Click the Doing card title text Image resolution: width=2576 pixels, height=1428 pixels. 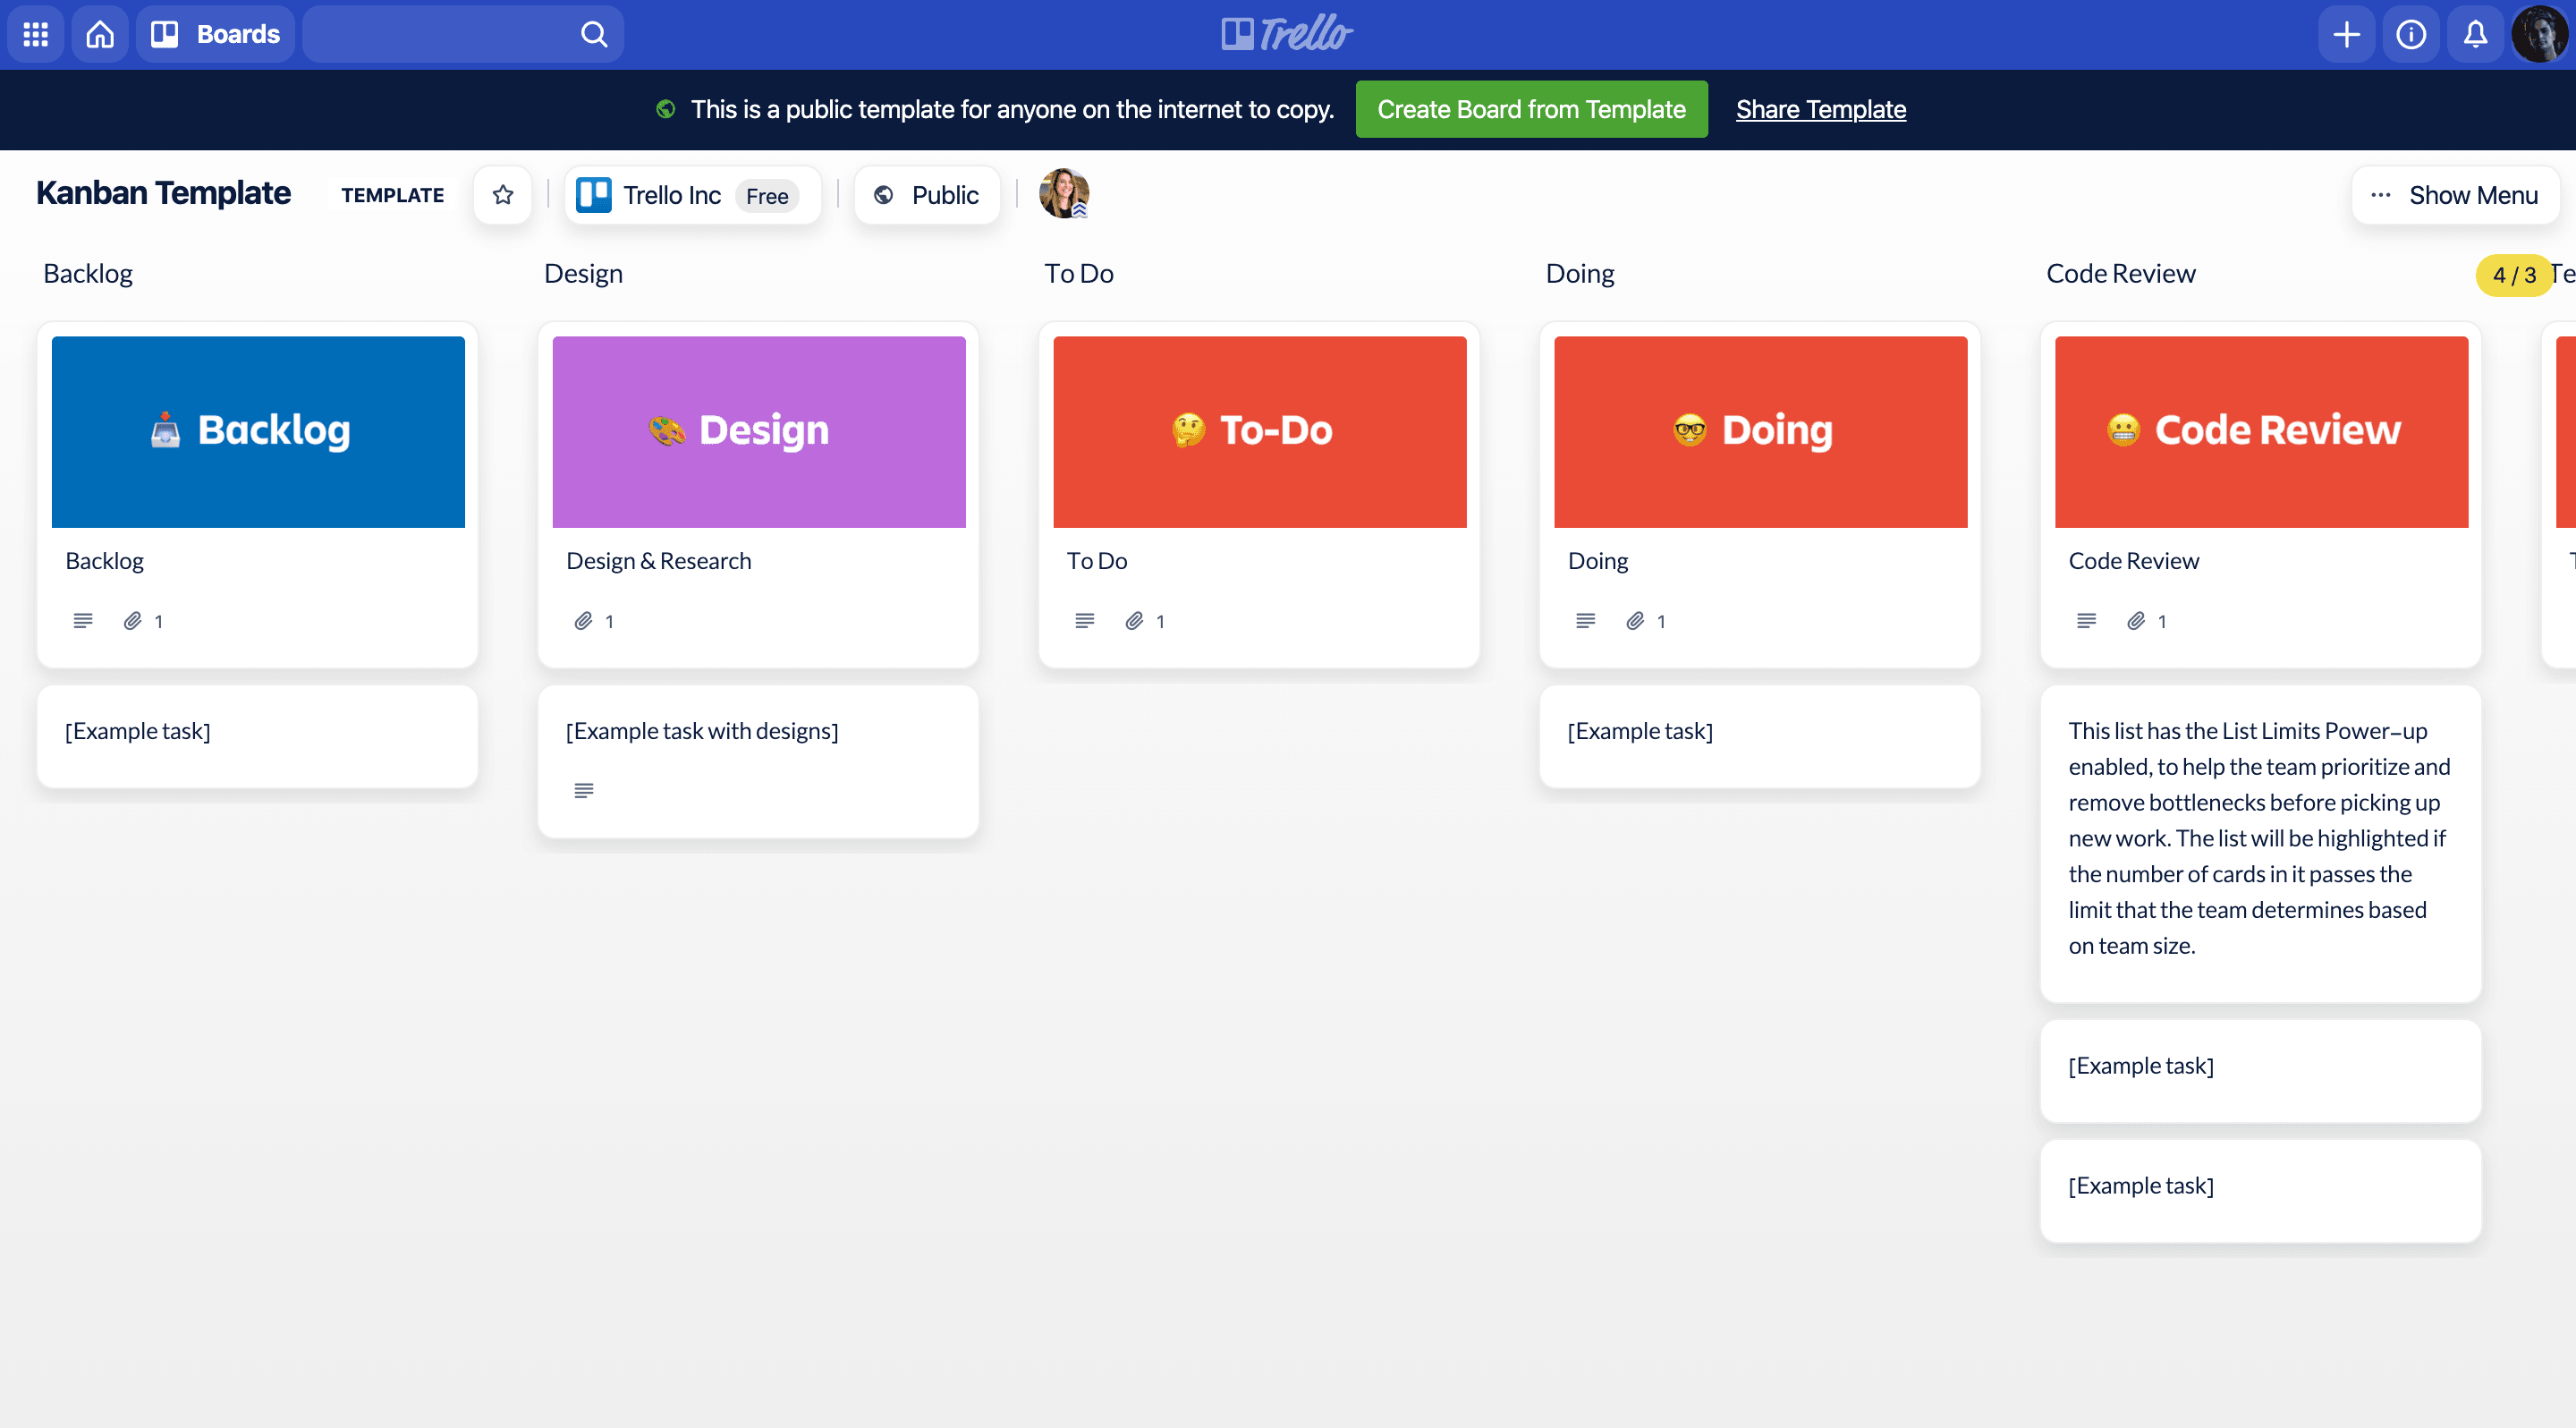(x=1598, y=561)
